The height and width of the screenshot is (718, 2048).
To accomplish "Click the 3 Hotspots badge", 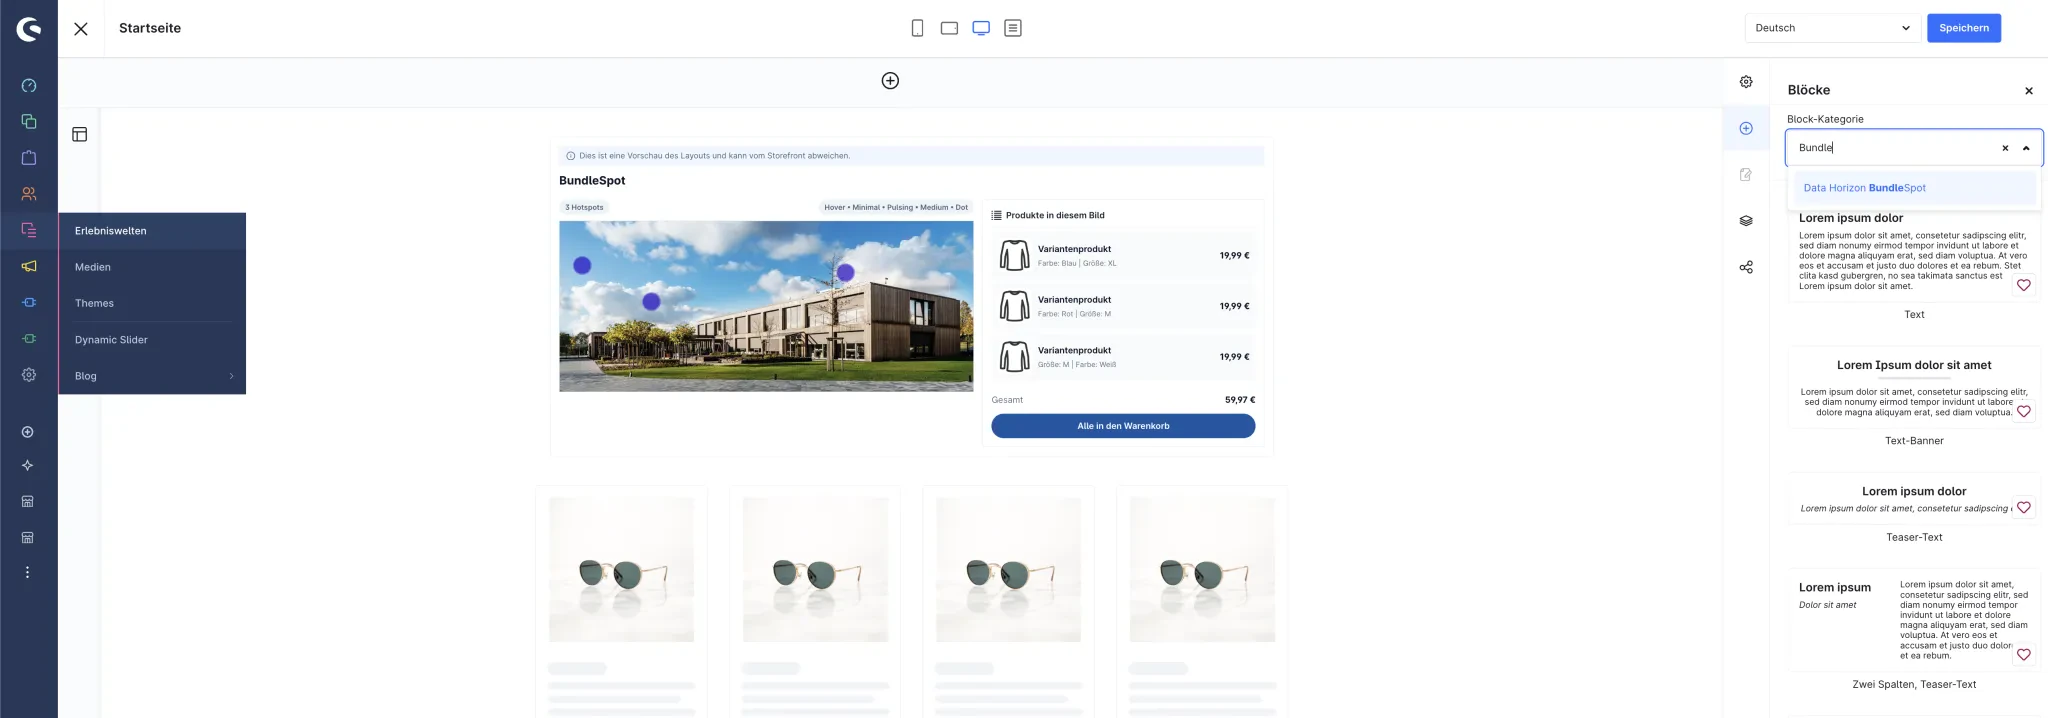I will (584, 207).
